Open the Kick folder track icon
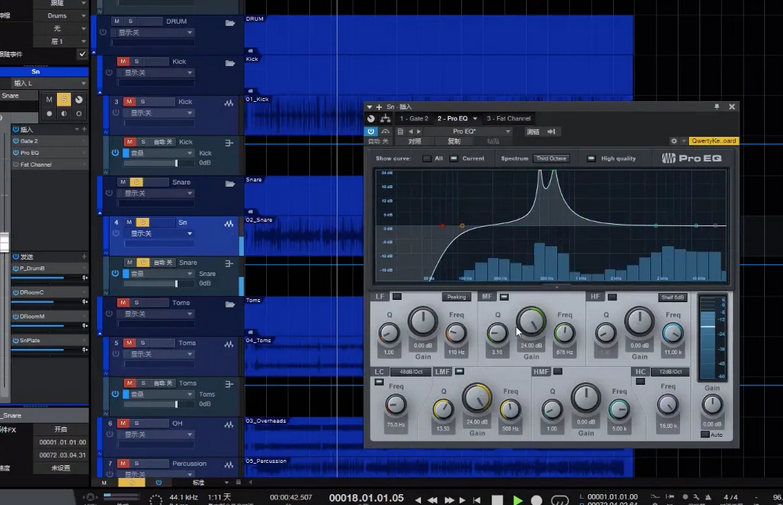The height and width of the screenshot is (505, 783). [230, 63]
